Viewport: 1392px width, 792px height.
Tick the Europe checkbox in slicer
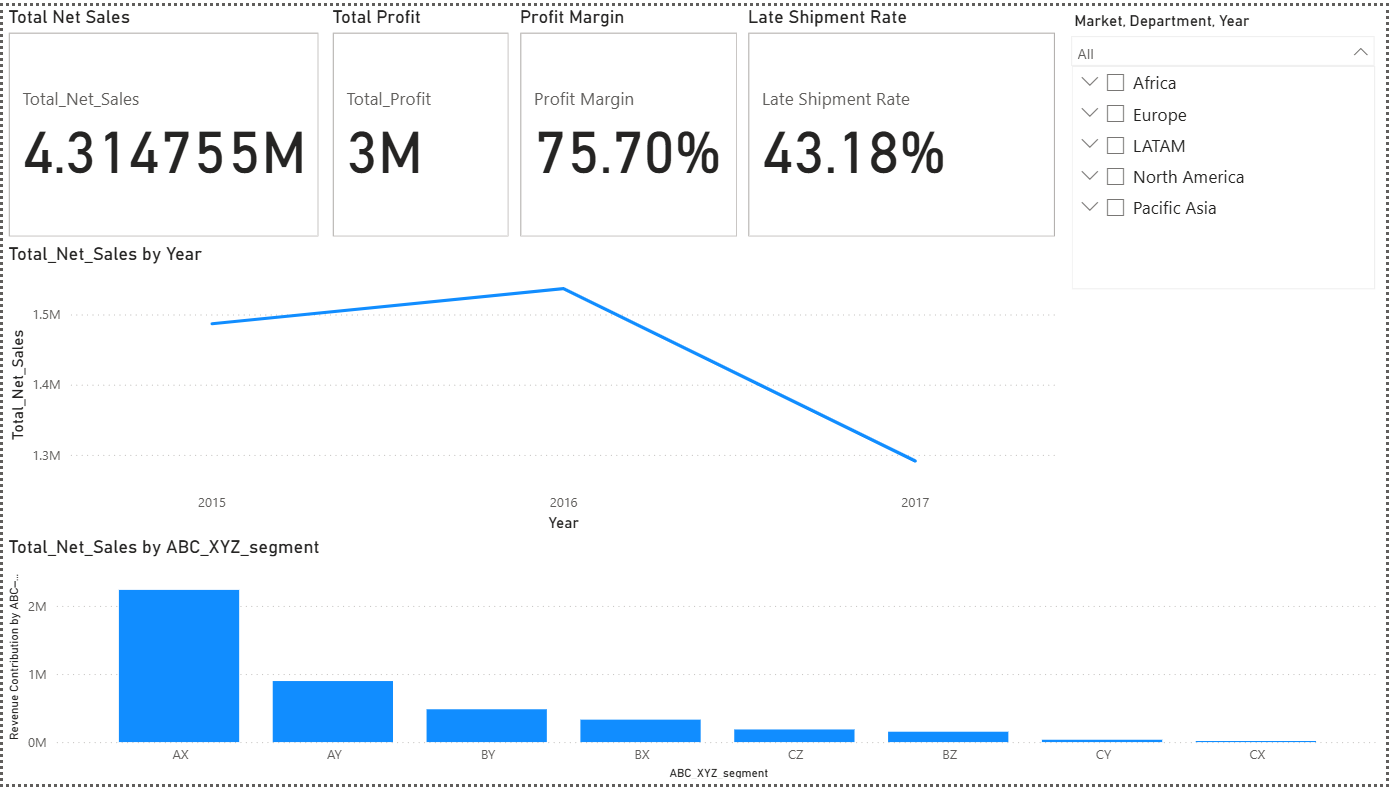pyautogui.click(x=1116, y=114)
